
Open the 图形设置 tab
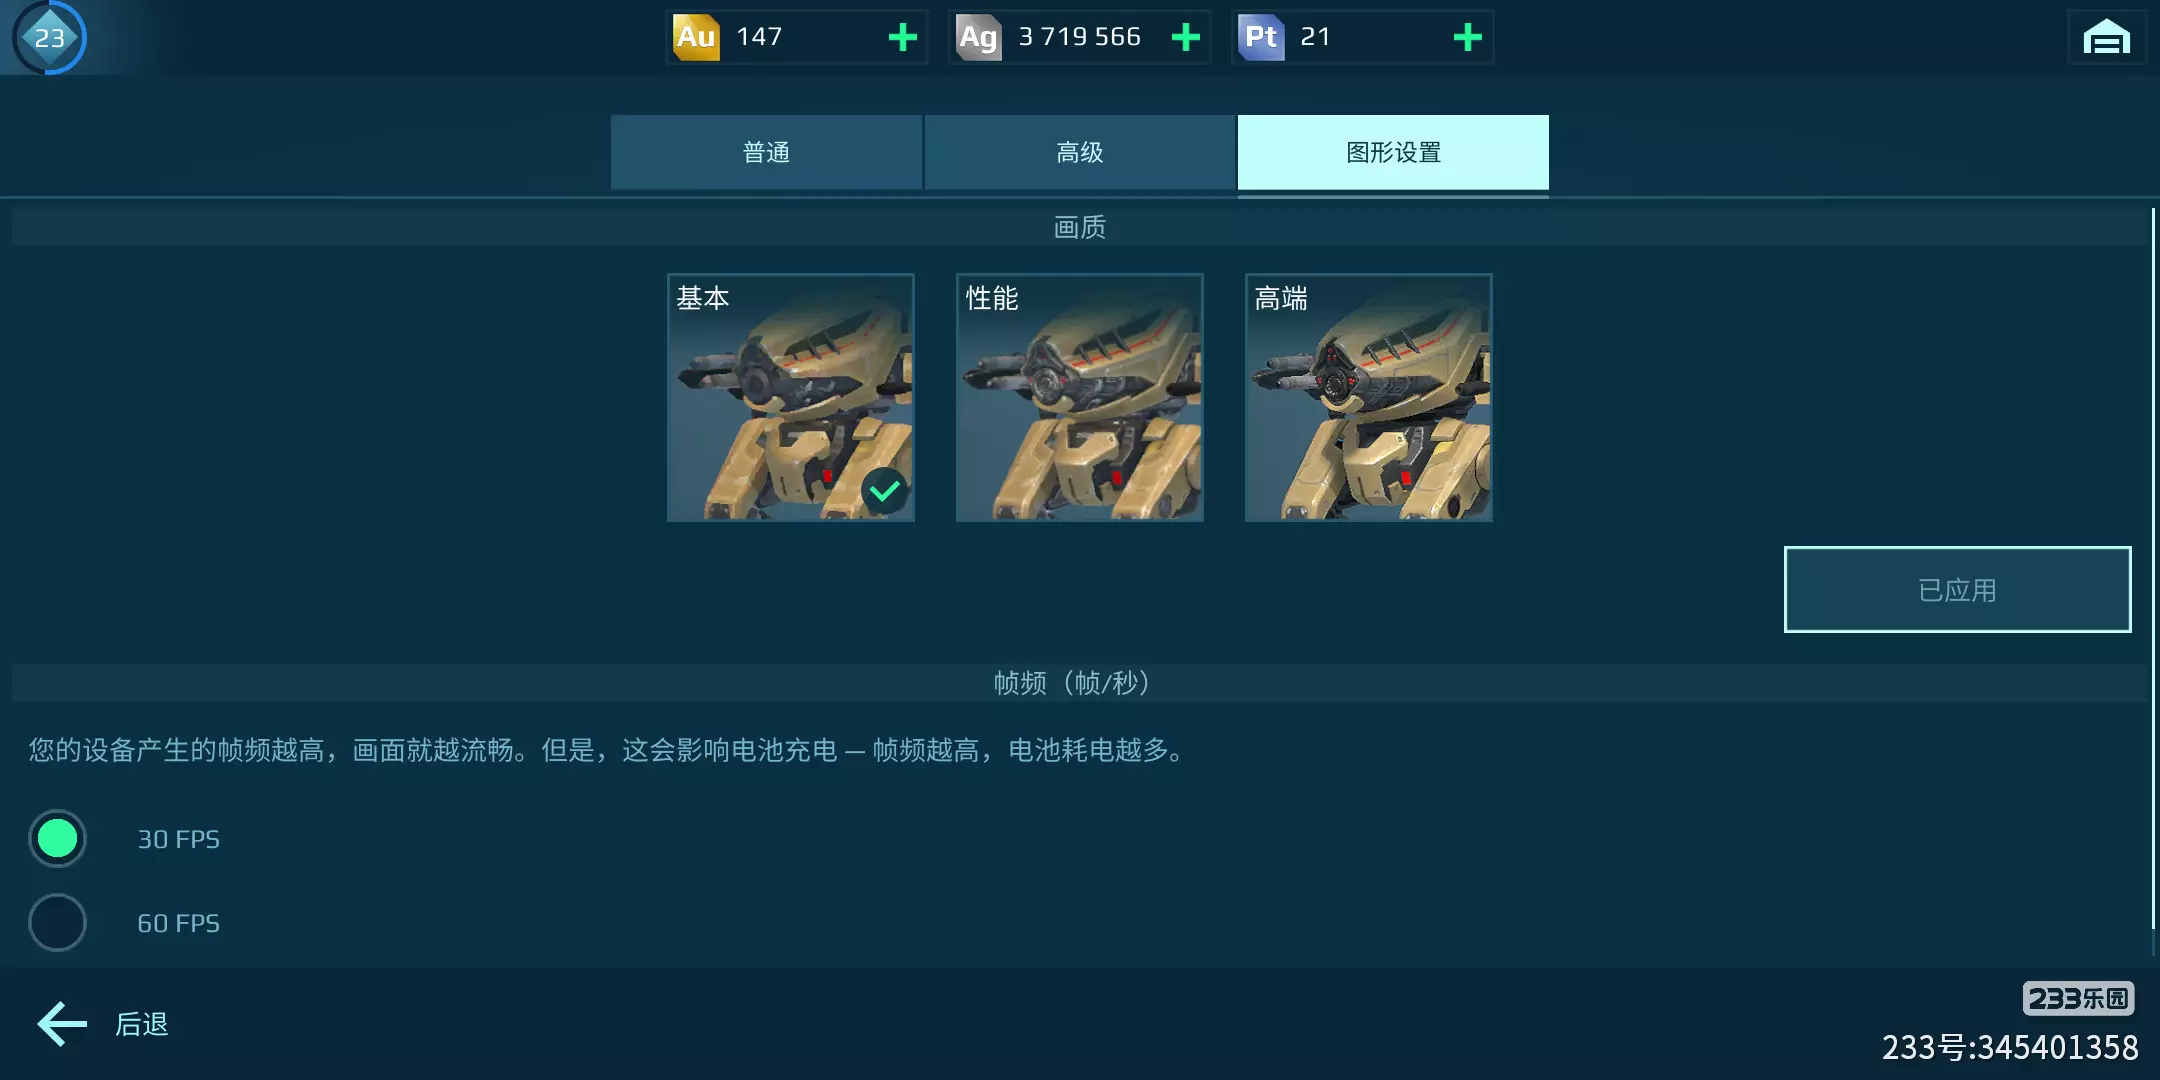click(1393, 152)
